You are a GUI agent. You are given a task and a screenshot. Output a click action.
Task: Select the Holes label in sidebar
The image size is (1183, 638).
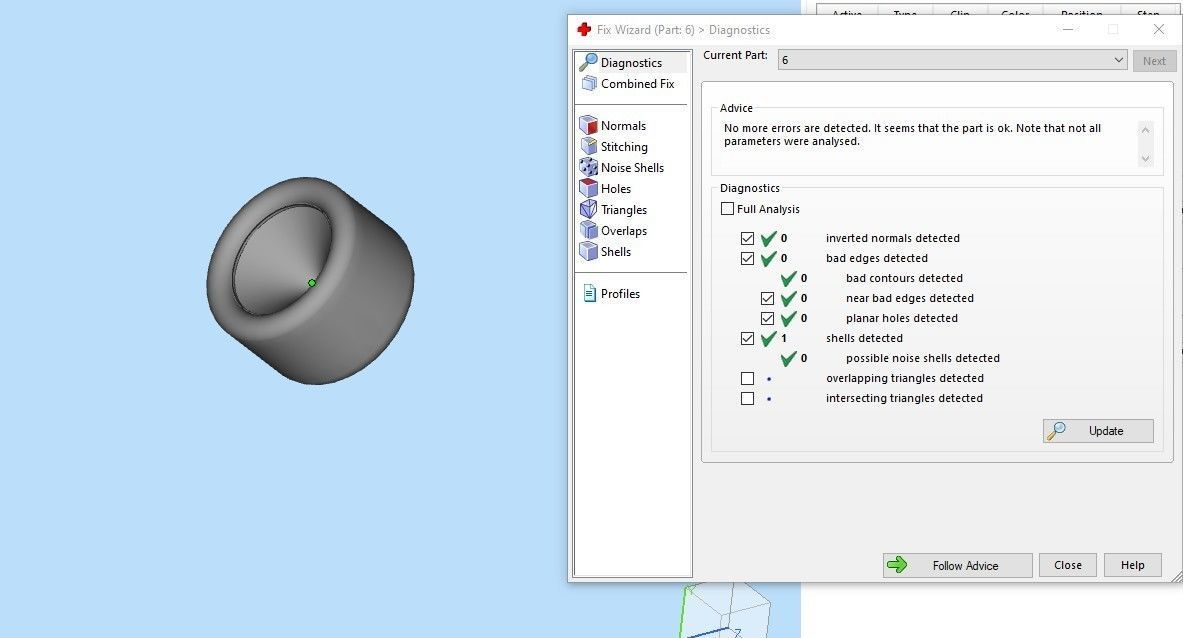point(616,189)
